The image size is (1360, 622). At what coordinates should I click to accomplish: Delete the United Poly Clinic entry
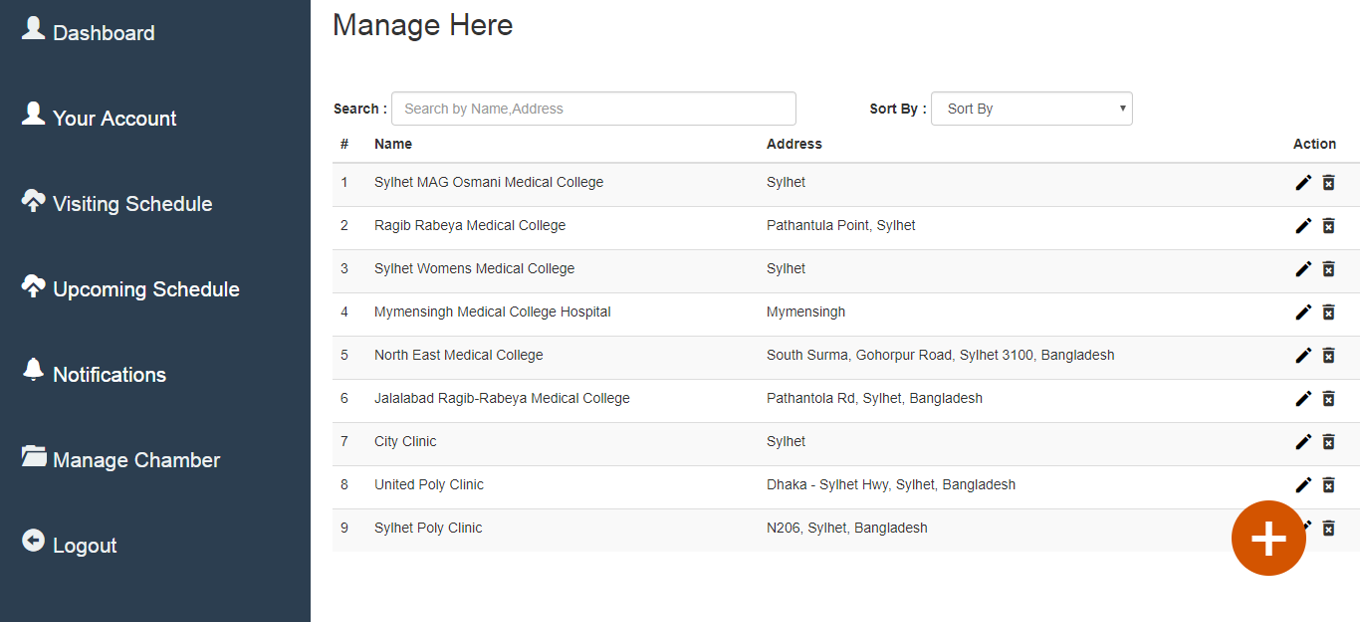(x=1328, y=485)
